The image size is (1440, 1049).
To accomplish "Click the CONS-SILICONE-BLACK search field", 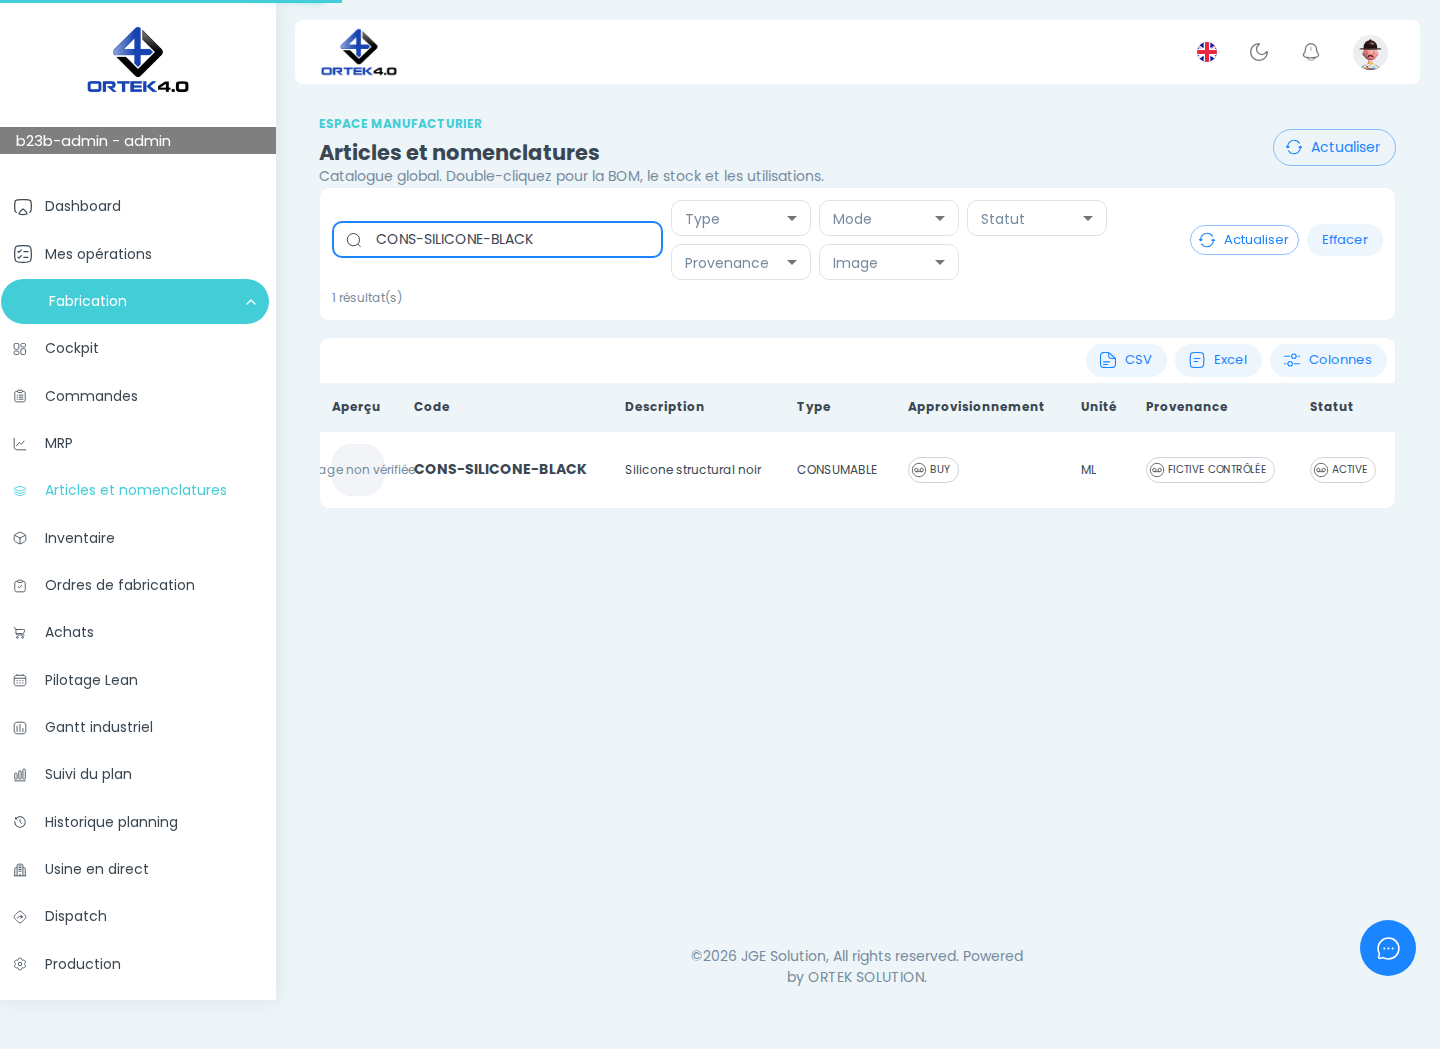I will point(497,239).
